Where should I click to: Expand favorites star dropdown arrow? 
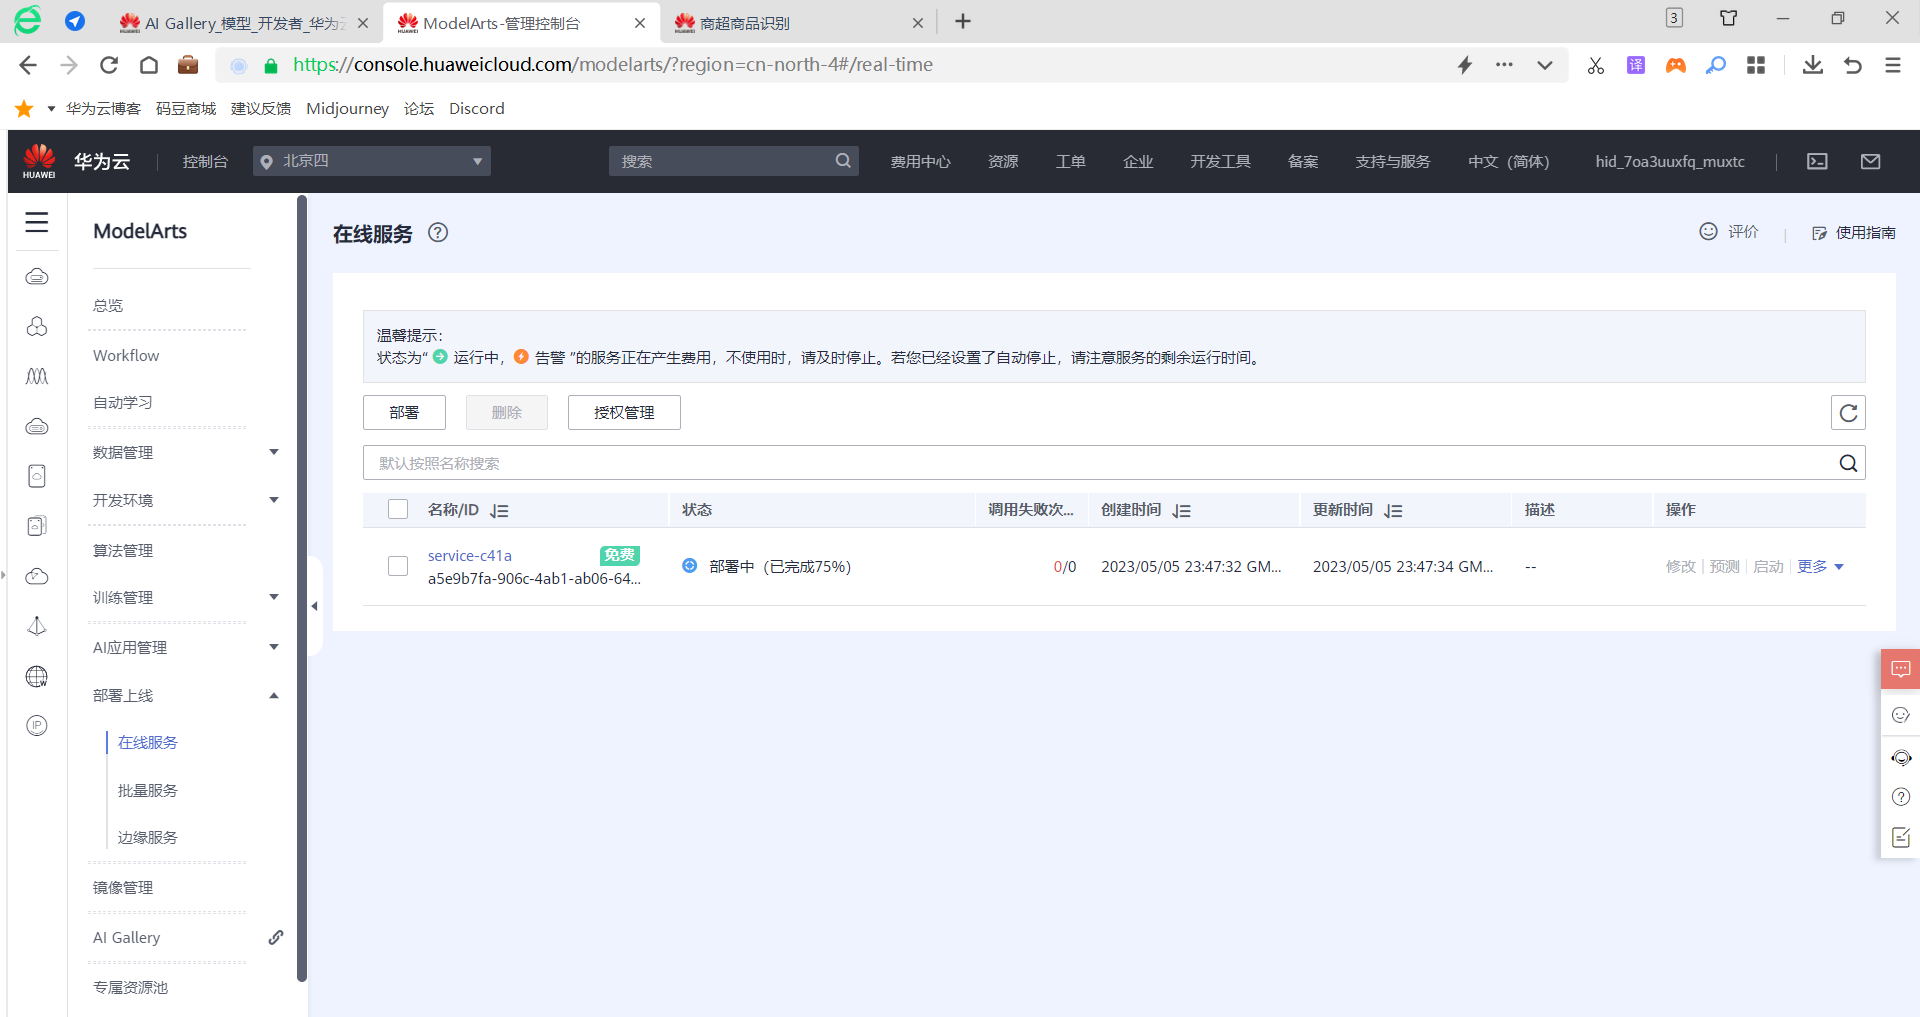[x=51, y=108]
